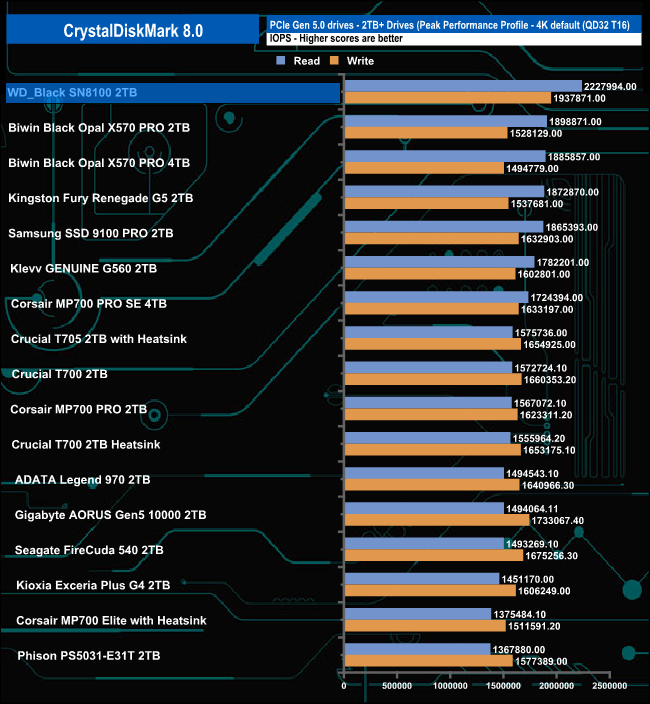Click the value 1885857.00
The image size is (650, 704).
[574, 157]
